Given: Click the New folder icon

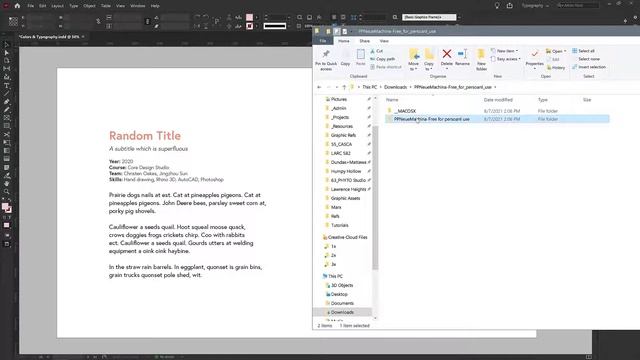Looking at the screenshot, I should (x=481, y=54).
